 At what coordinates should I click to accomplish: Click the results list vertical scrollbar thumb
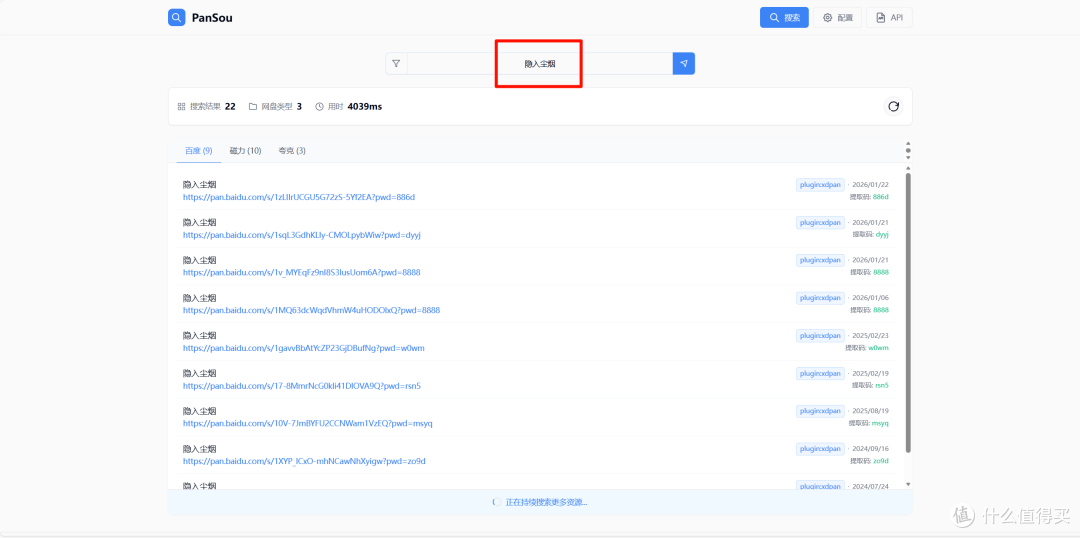pos(908,313)
